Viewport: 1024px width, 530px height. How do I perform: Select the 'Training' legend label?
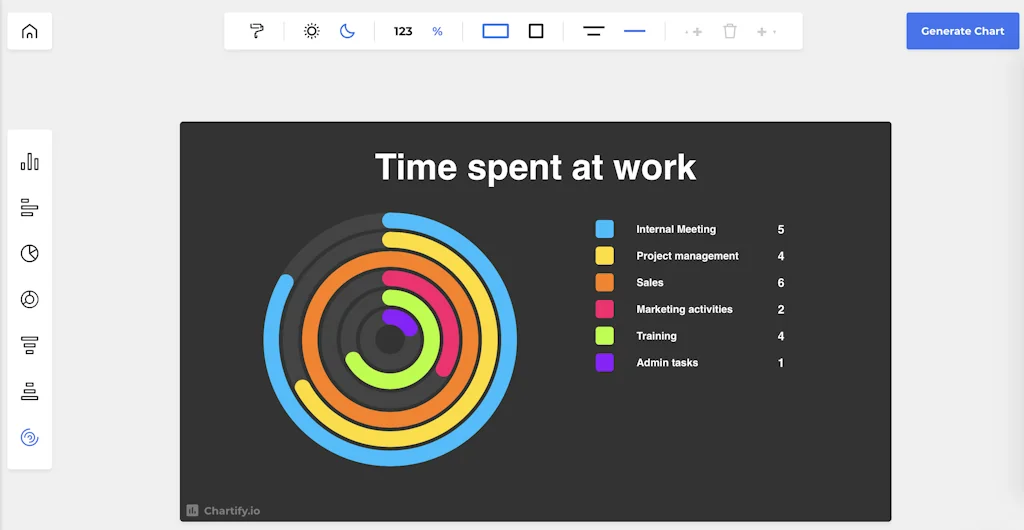click(x=656, y=336)
